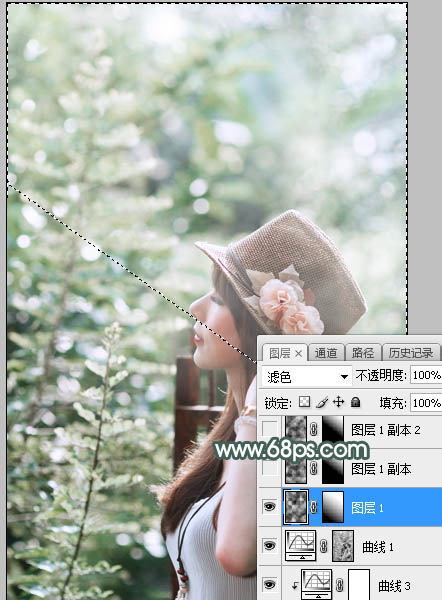This screenshot has height=600, width=442.
Task: Click the lock image pixels brush icon
Action: (322, 402)
